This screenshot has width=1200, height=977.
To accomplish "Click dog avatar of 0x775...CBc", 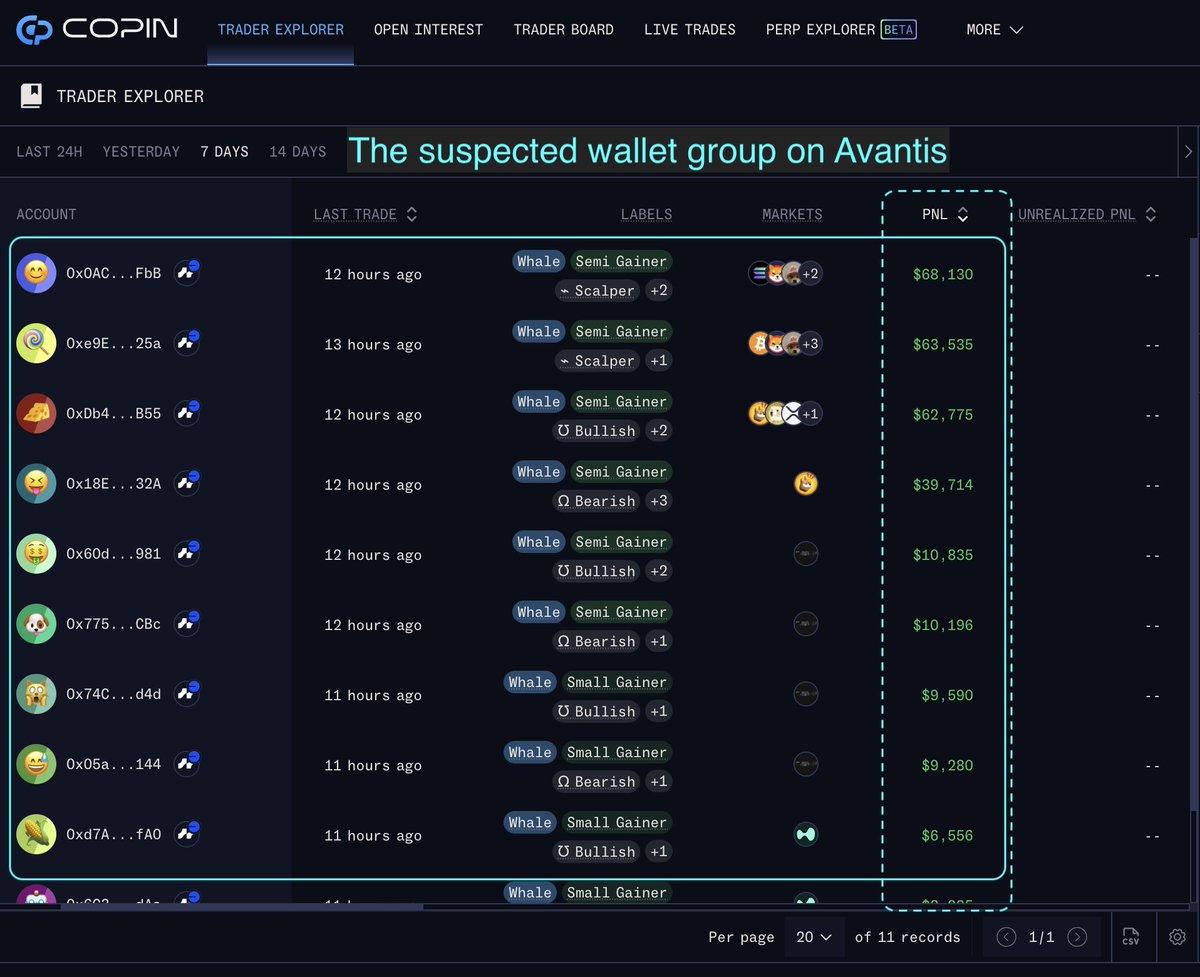I will point(36,624).
